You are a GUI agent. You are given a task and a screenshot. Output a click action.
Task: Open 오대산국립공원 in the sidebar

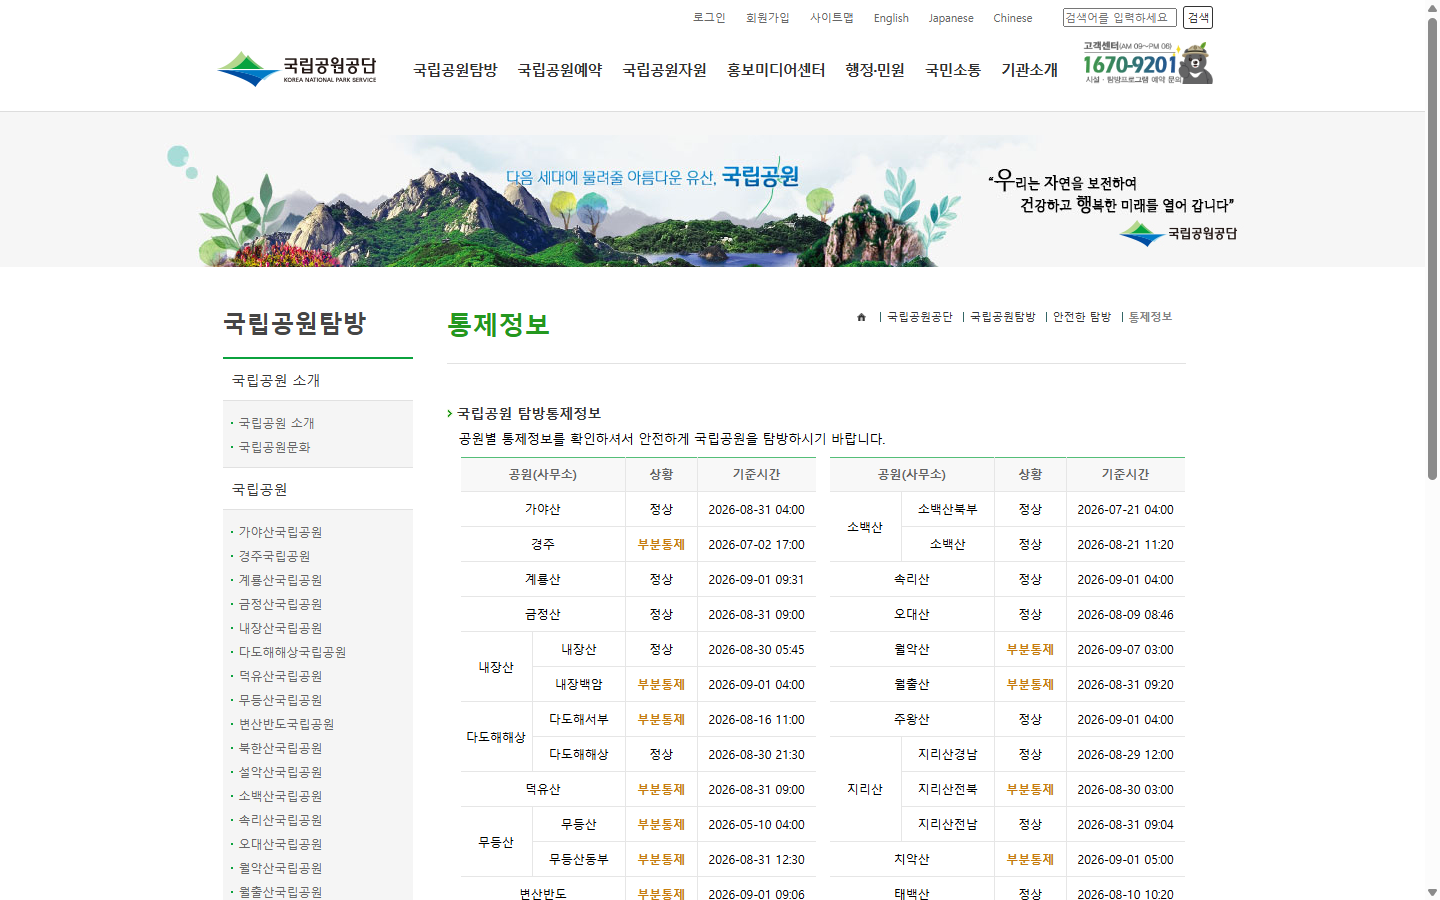tap(280, 844)
